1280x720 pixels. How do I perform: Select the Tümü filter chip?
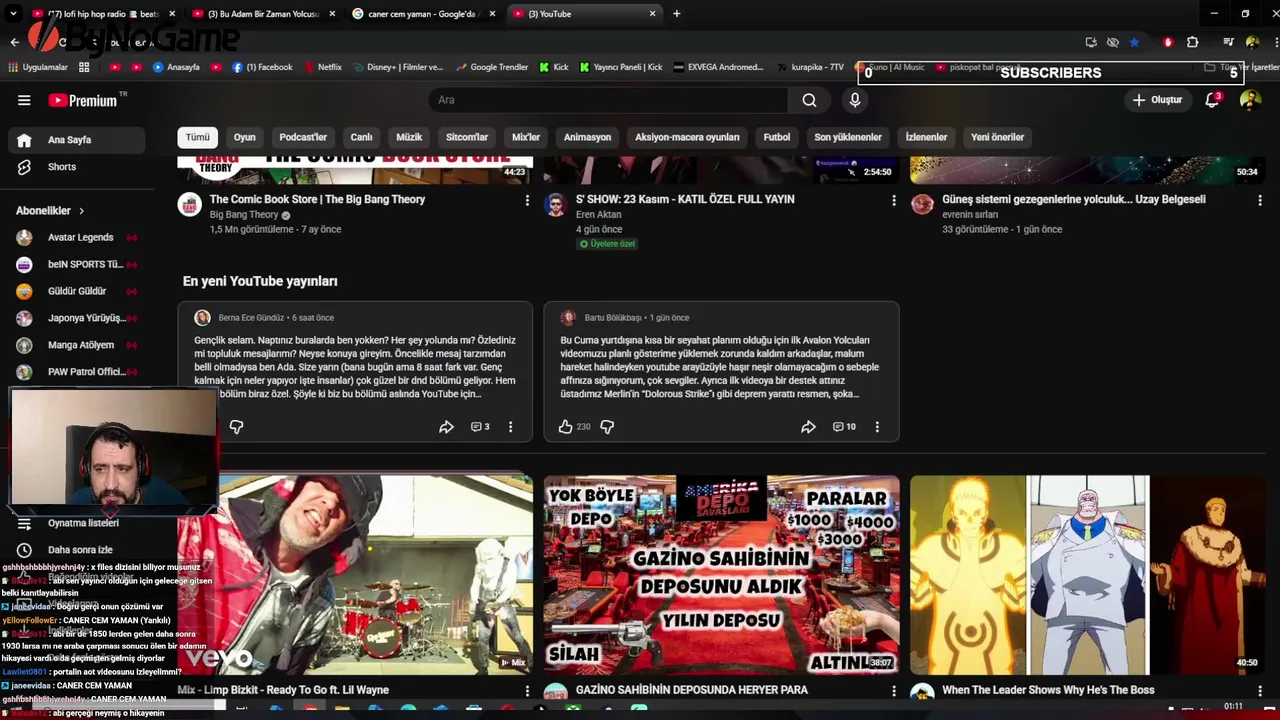(198, 137)
